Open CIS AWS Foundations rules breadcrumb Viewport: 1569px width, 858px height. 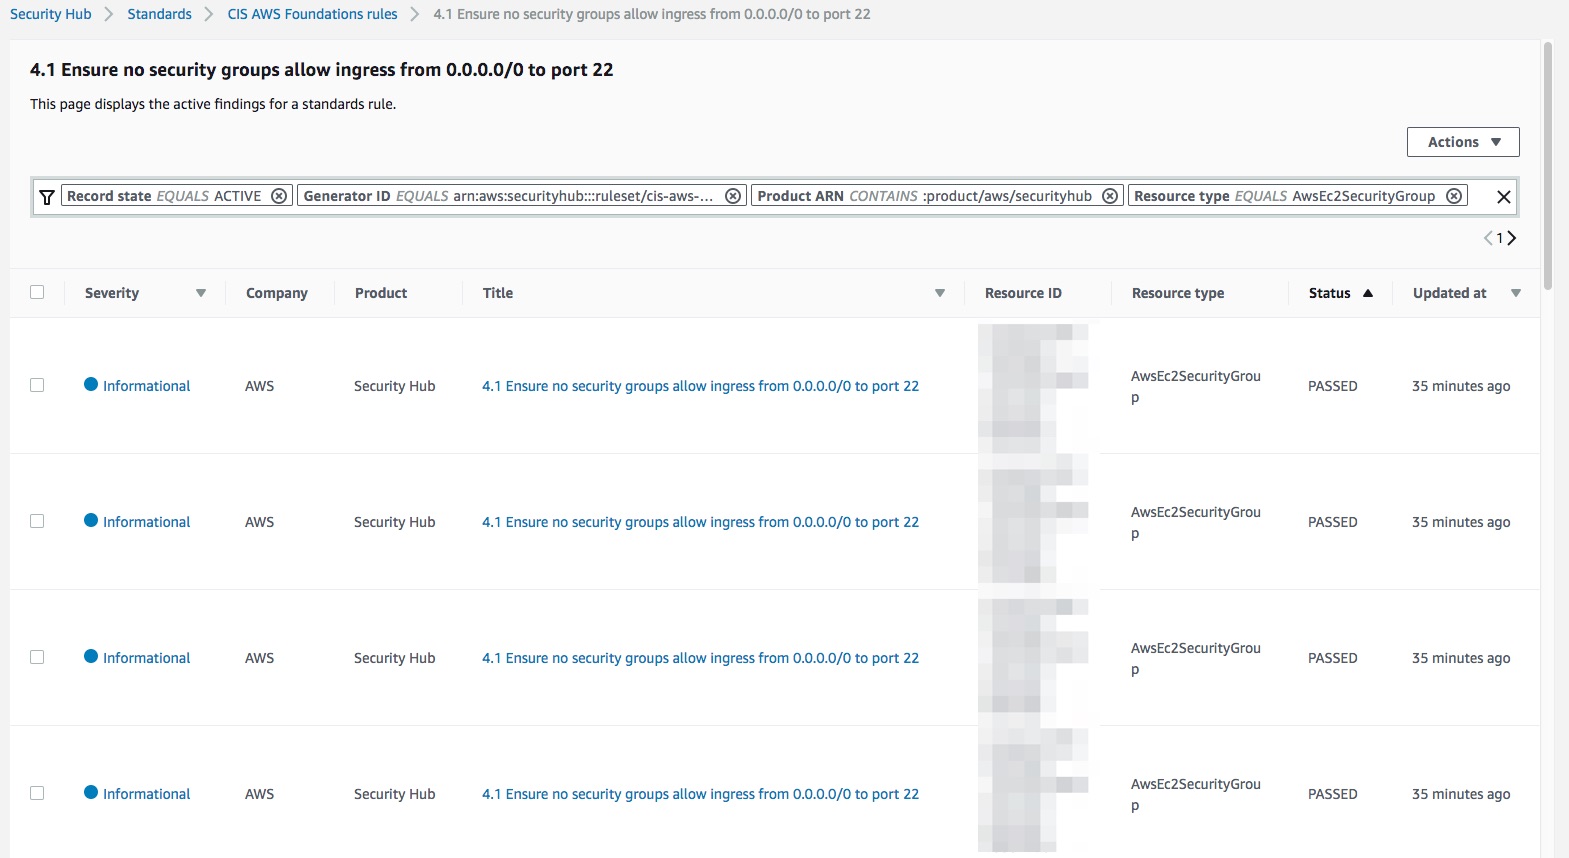[x=312, y=14]
